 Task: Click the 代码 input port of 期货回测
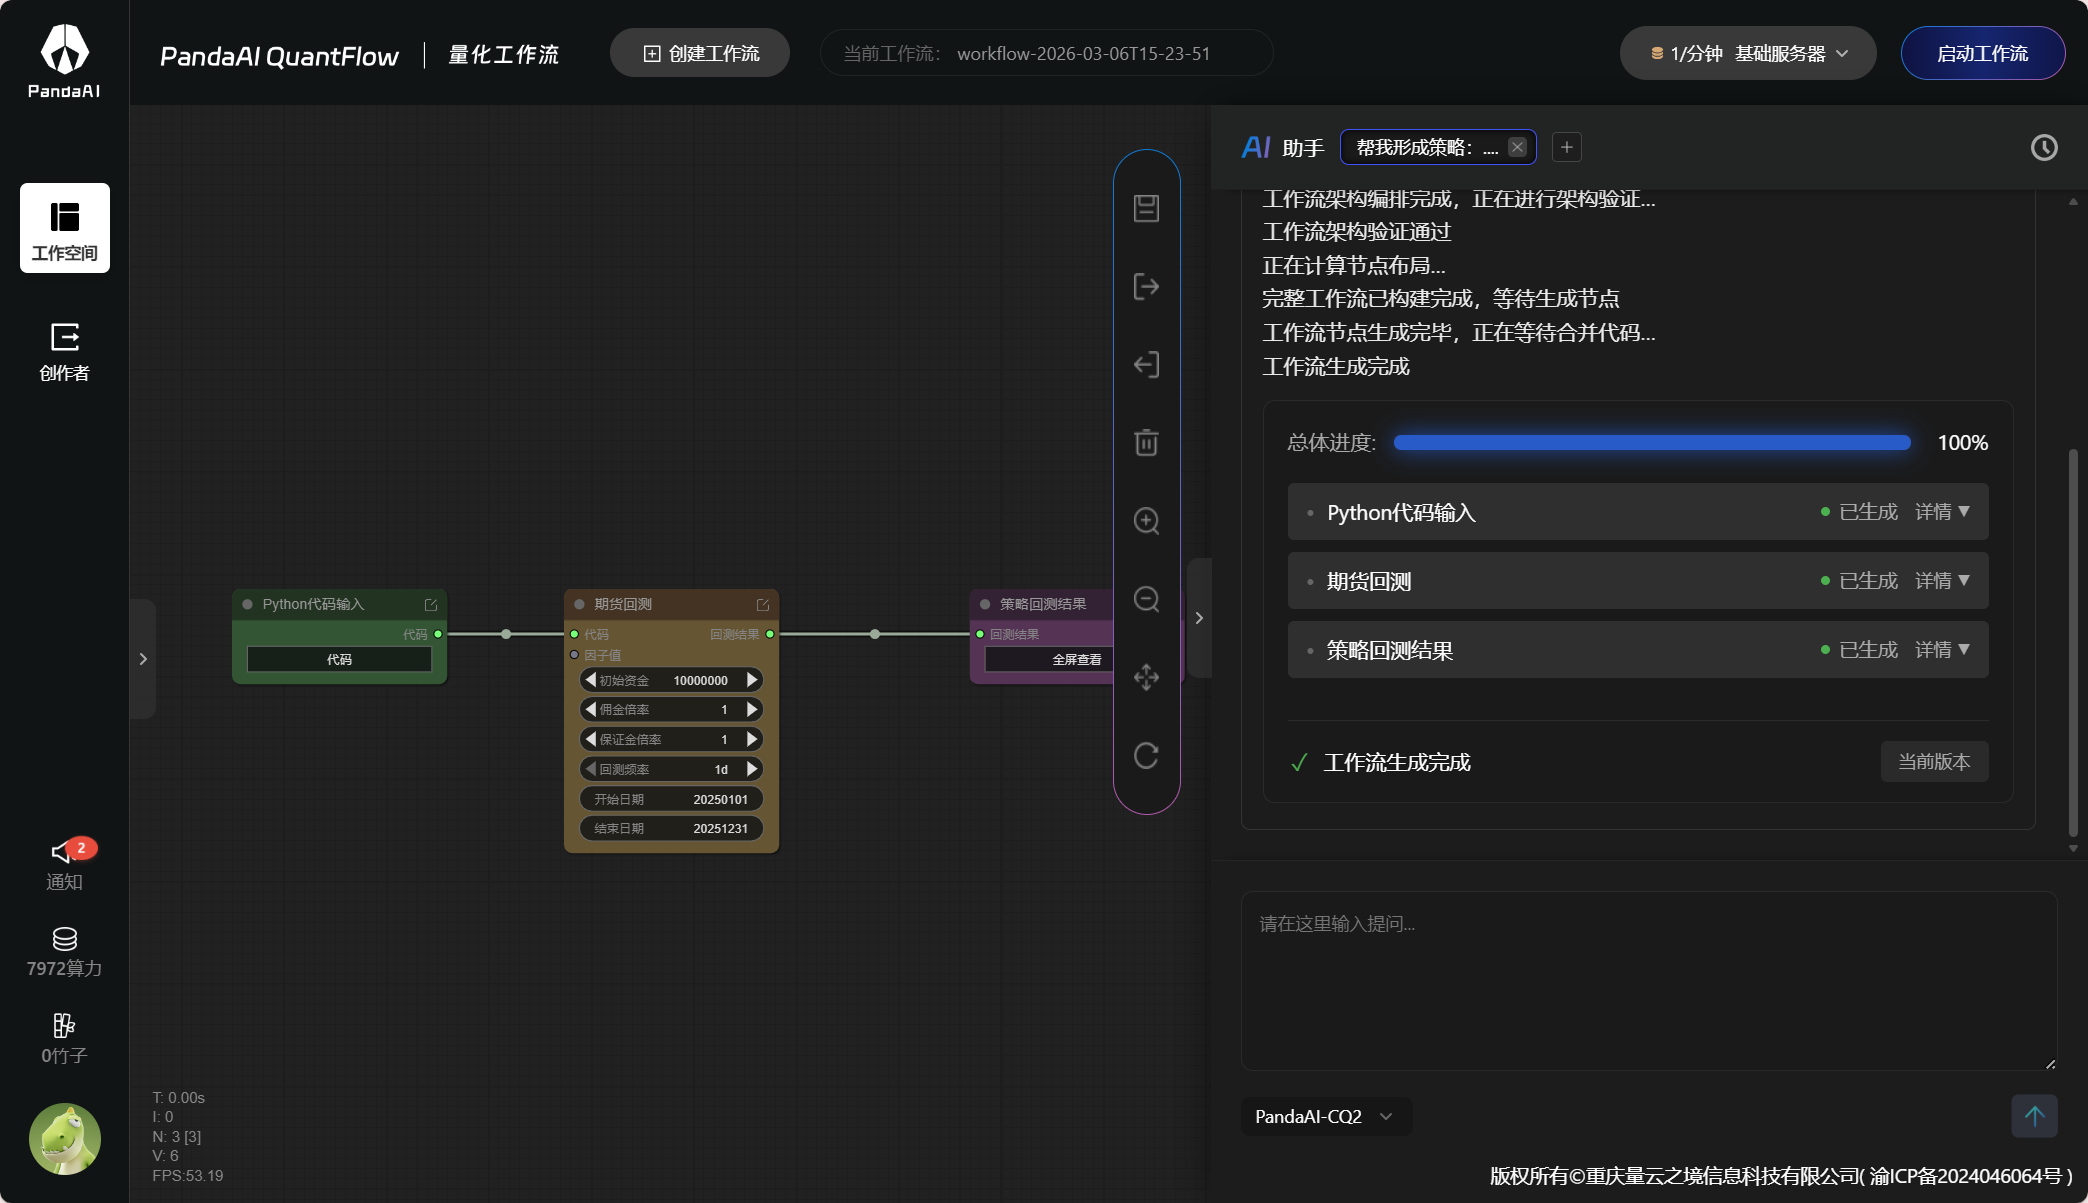[574, 634]
